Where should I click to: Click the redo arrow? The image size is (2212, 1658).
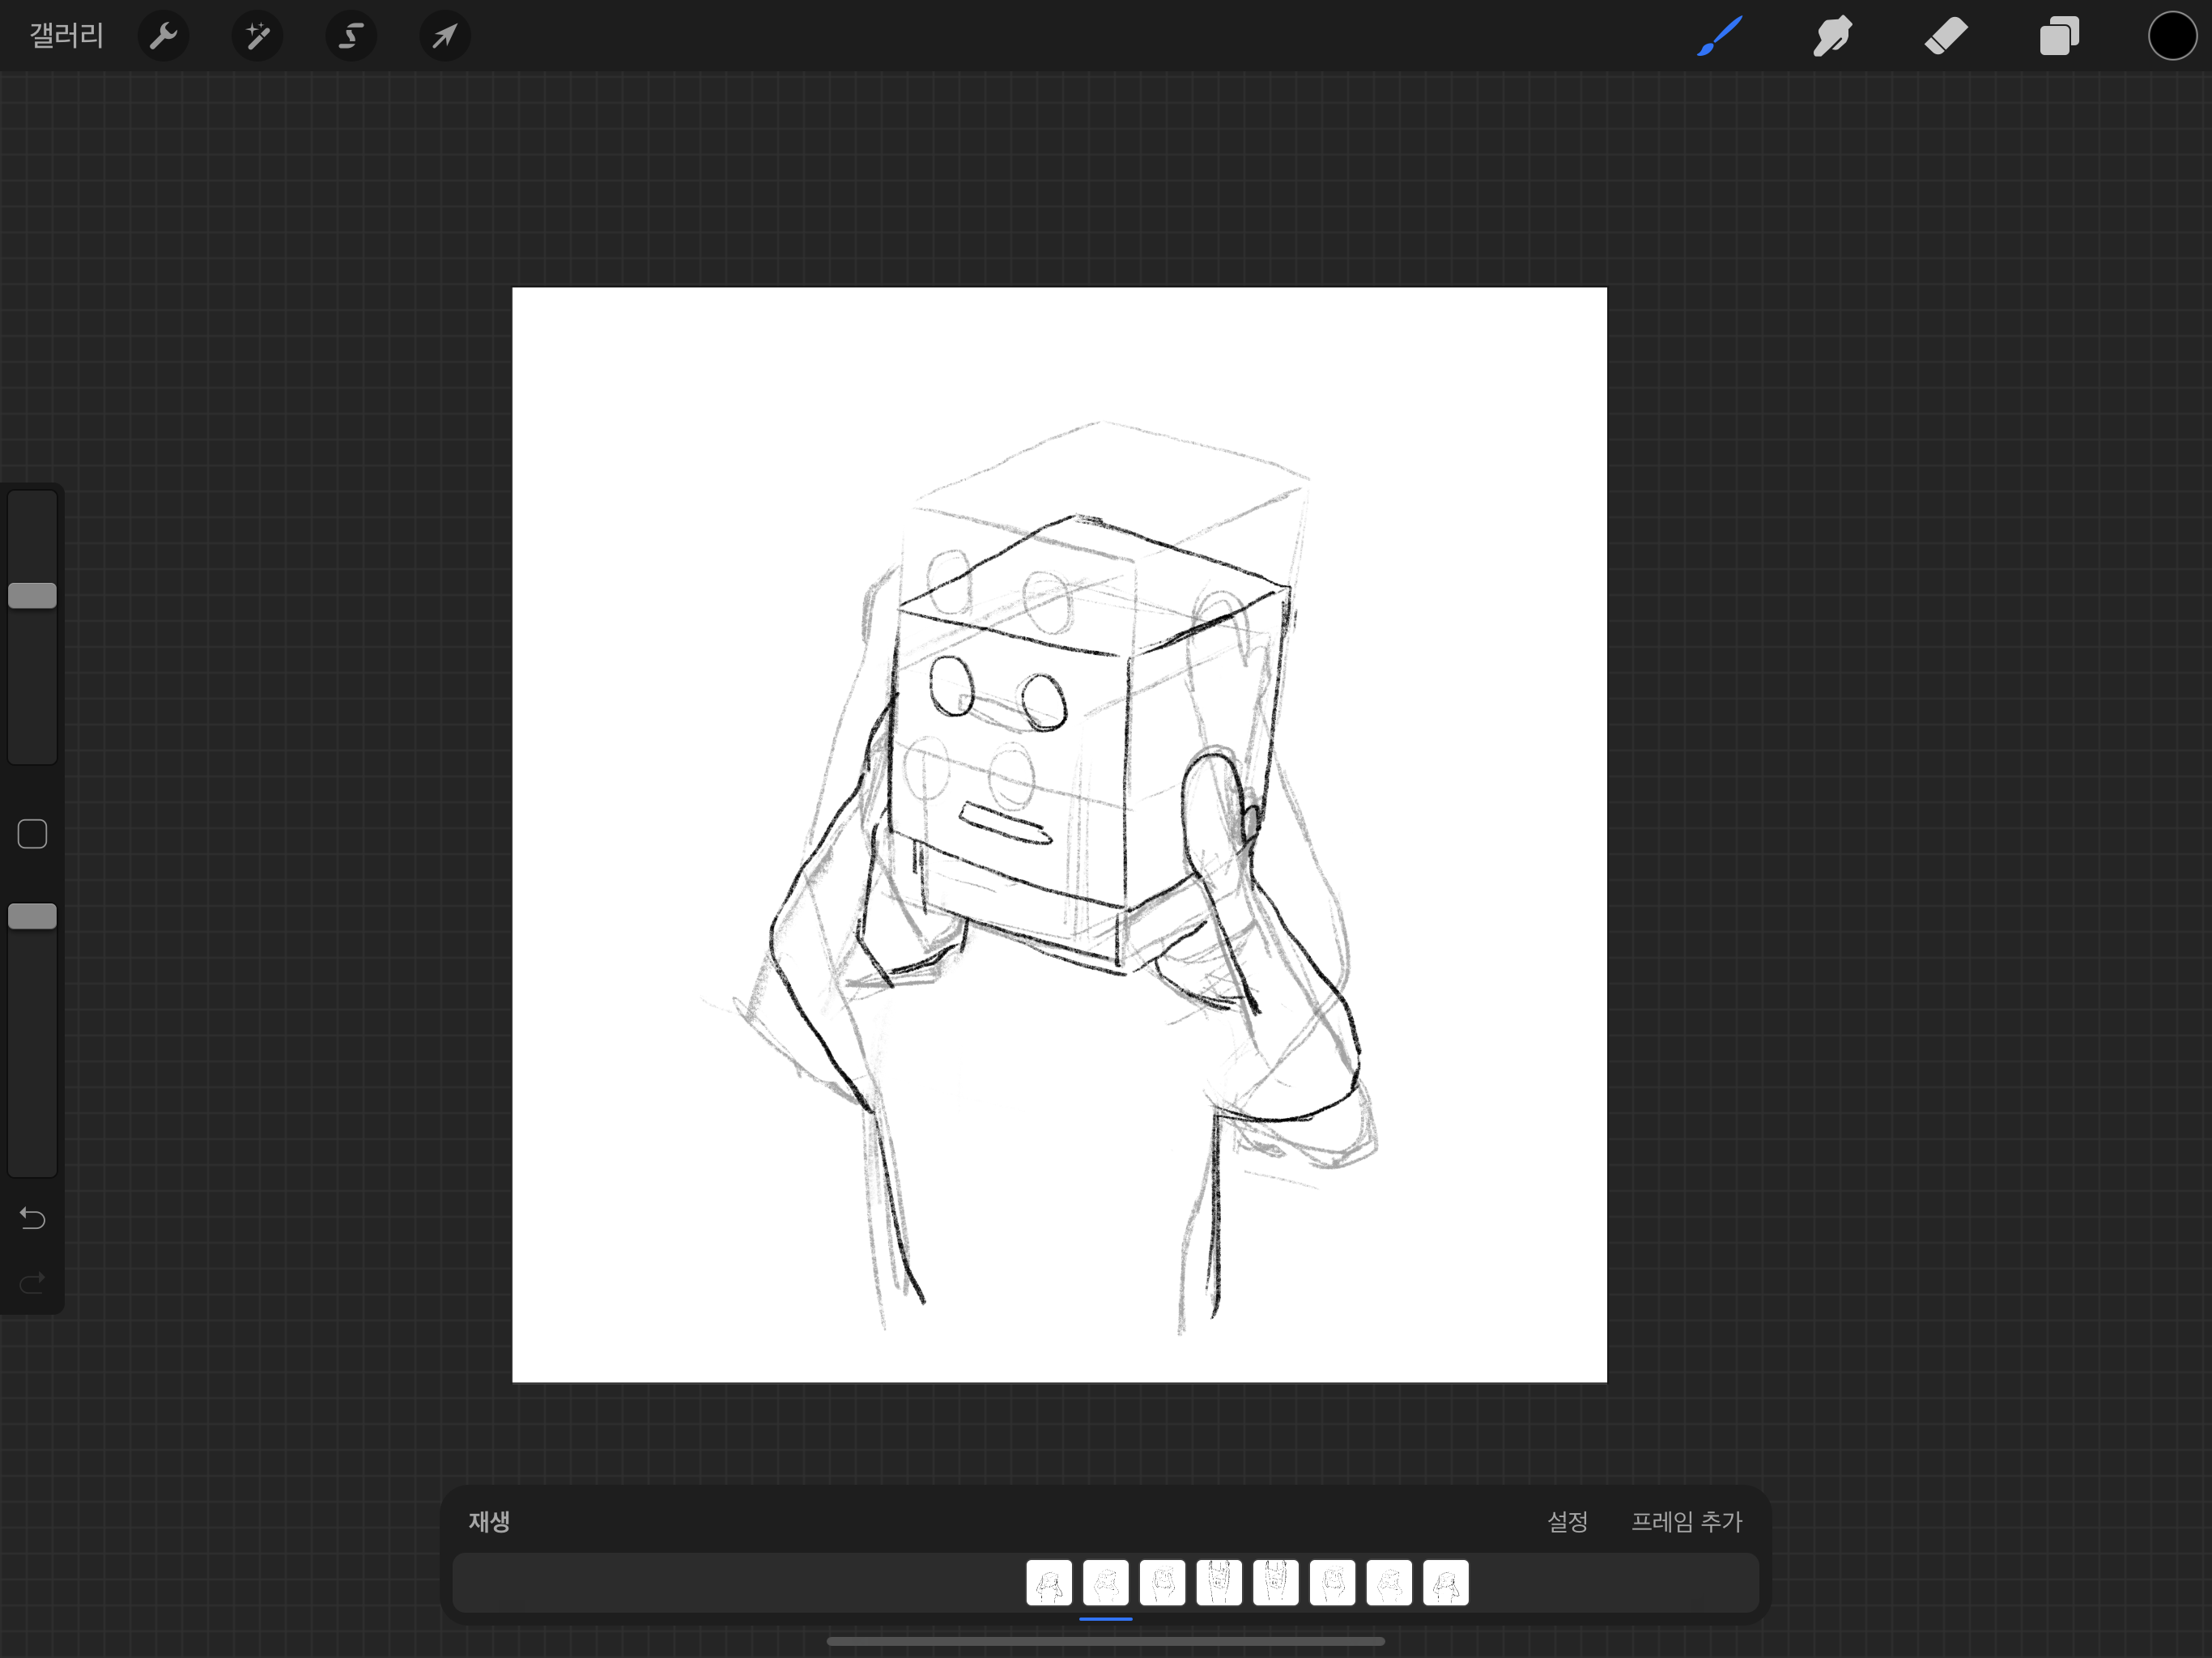(x=32, y=1282)
